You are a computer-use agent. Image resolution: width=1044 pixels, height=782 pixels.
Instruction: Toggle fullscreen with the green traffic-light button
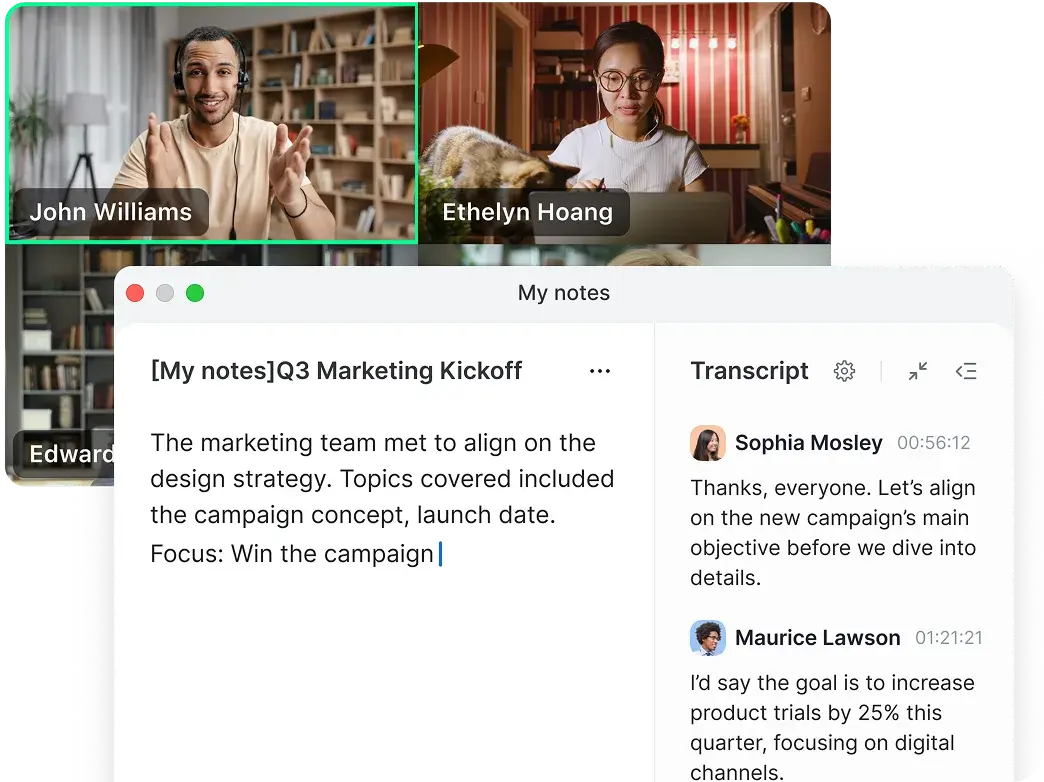click(195, 293)
